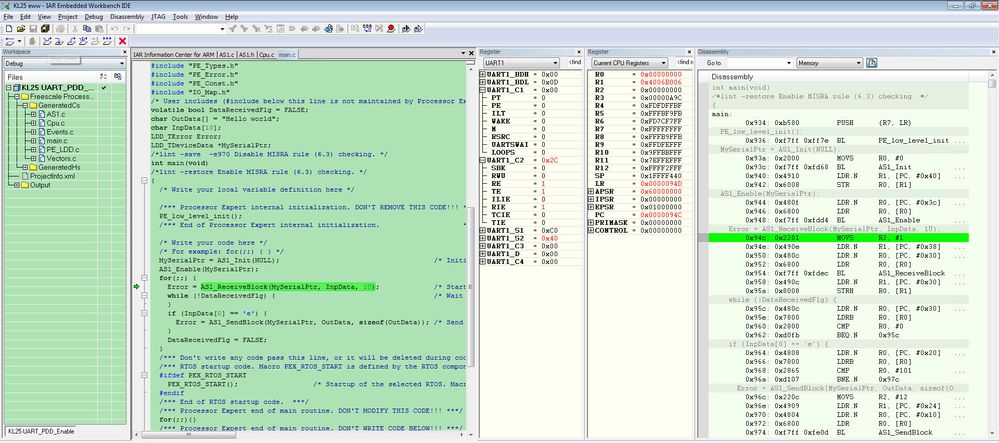
Task: Click the R1 value 0x4006B006
Action: point(661,82)
